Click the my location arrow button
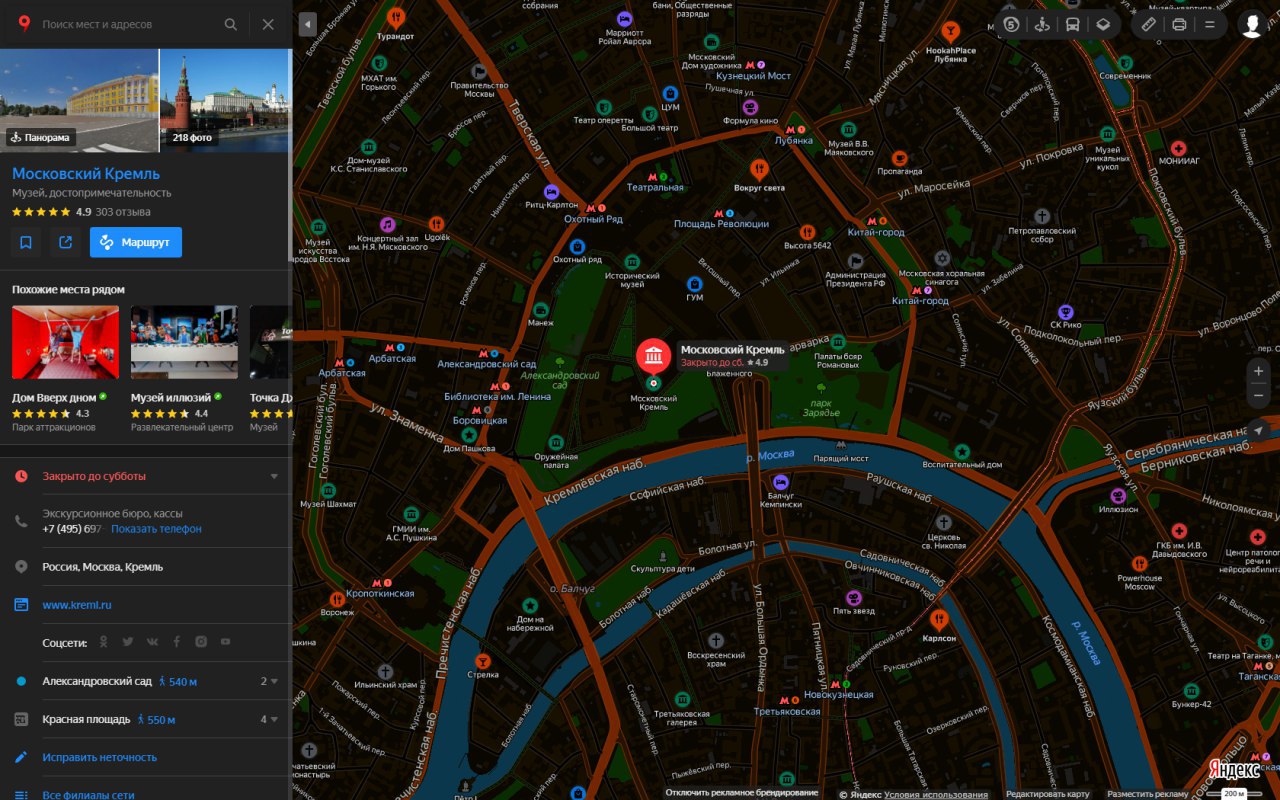Image resolution: width=1280 pixels, height=800 pixels. pos(1259,429)
